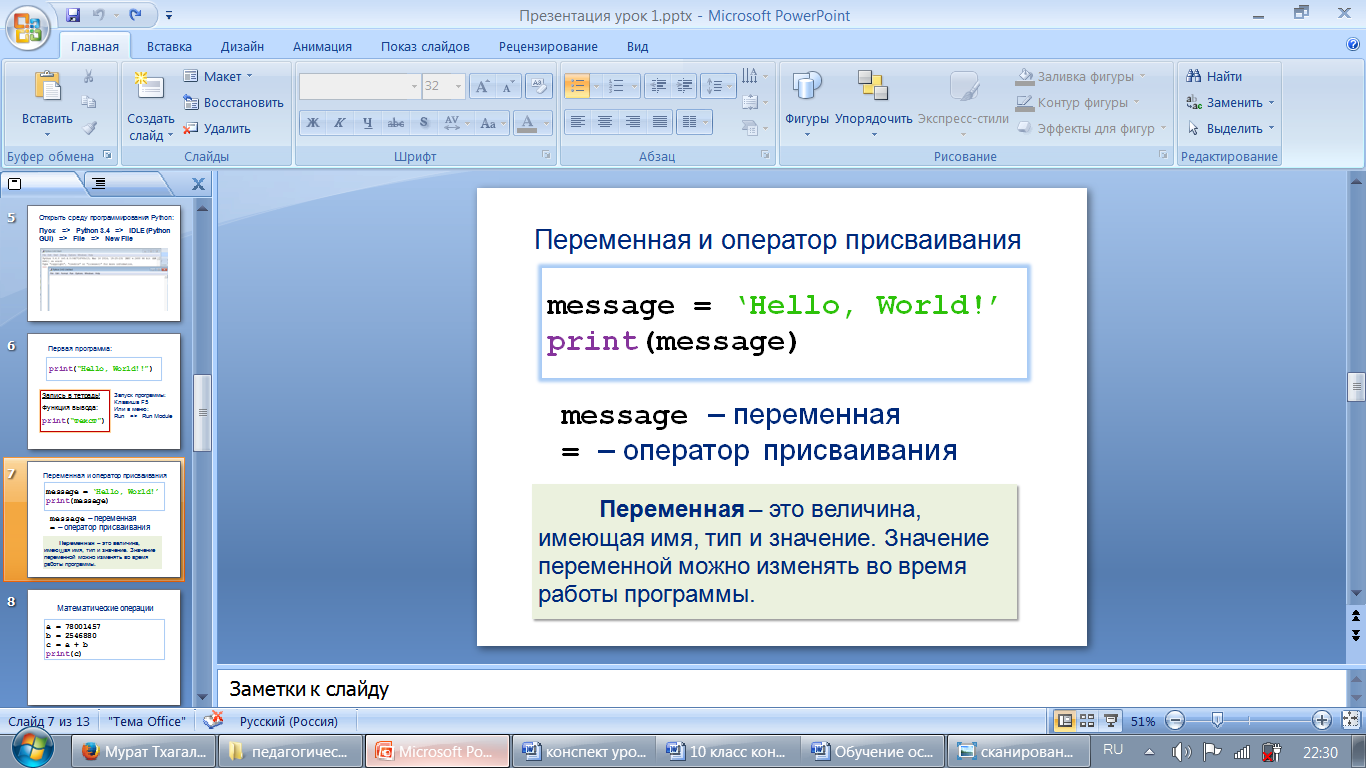The image size is (1366, 768).
Task: Select normal view icon in status bar
Action: point(1065,720)
